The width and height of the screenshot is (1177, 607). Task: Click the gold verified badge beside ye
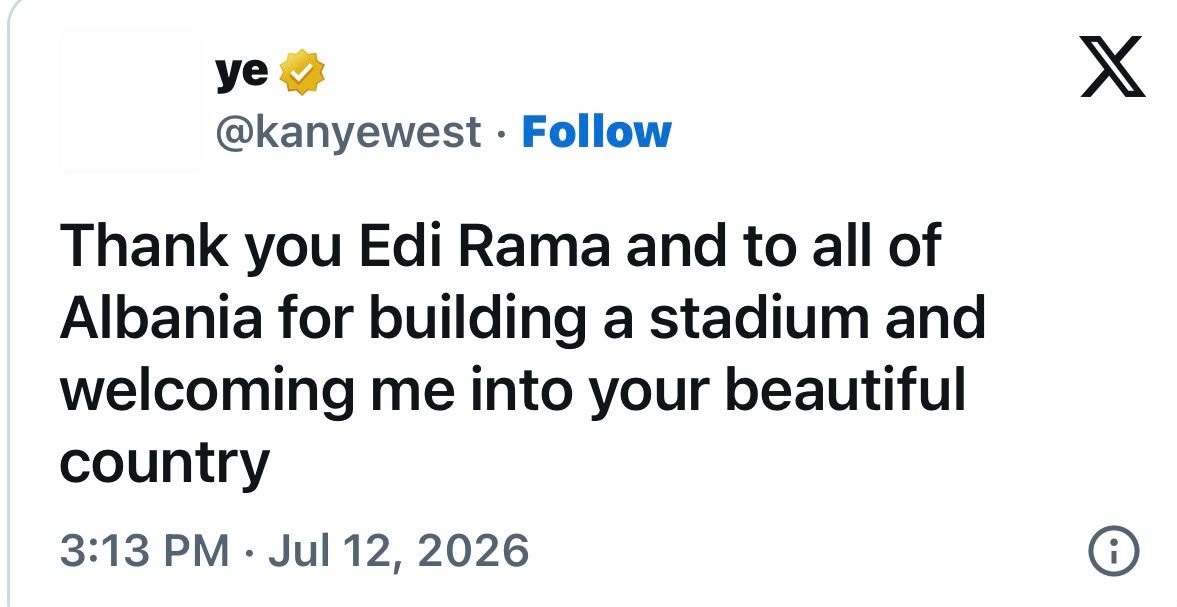[302, 72]
